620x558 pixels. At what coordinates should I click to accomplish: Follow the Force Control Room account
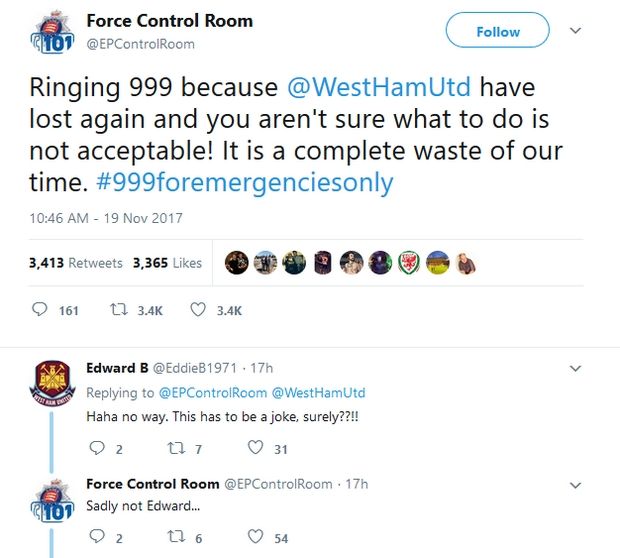coord(497,31)
